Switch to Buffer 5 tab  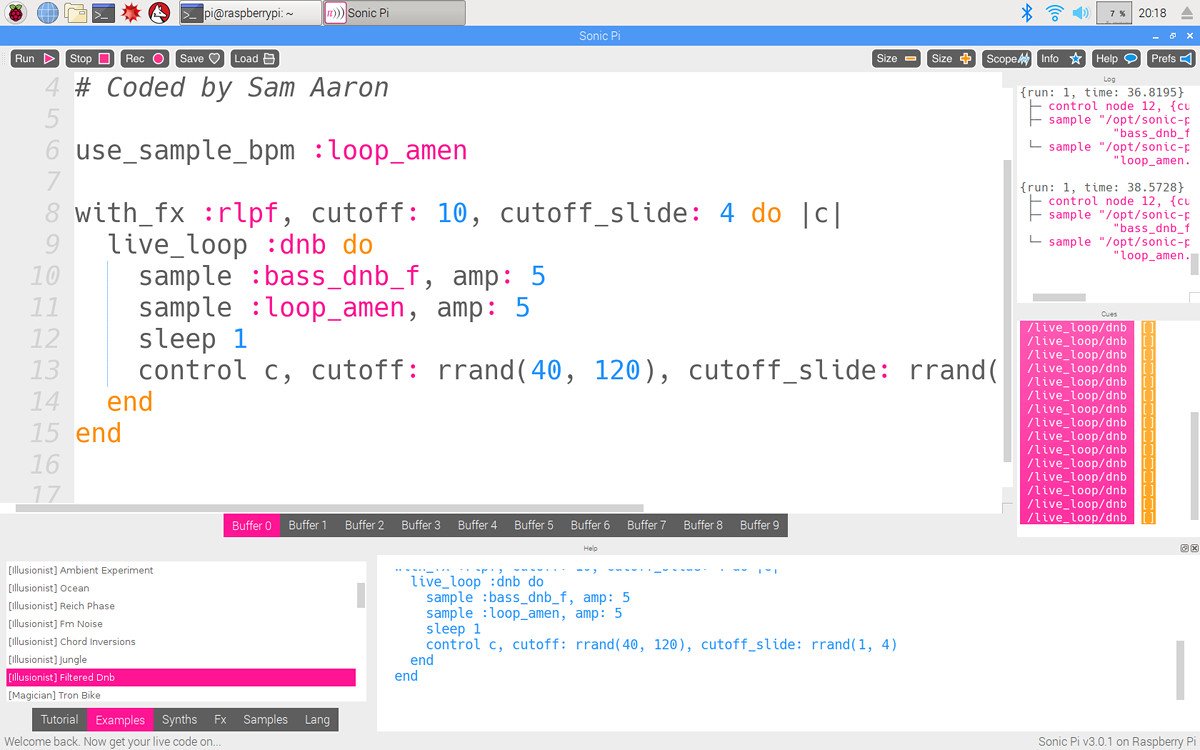coord(534,525)
